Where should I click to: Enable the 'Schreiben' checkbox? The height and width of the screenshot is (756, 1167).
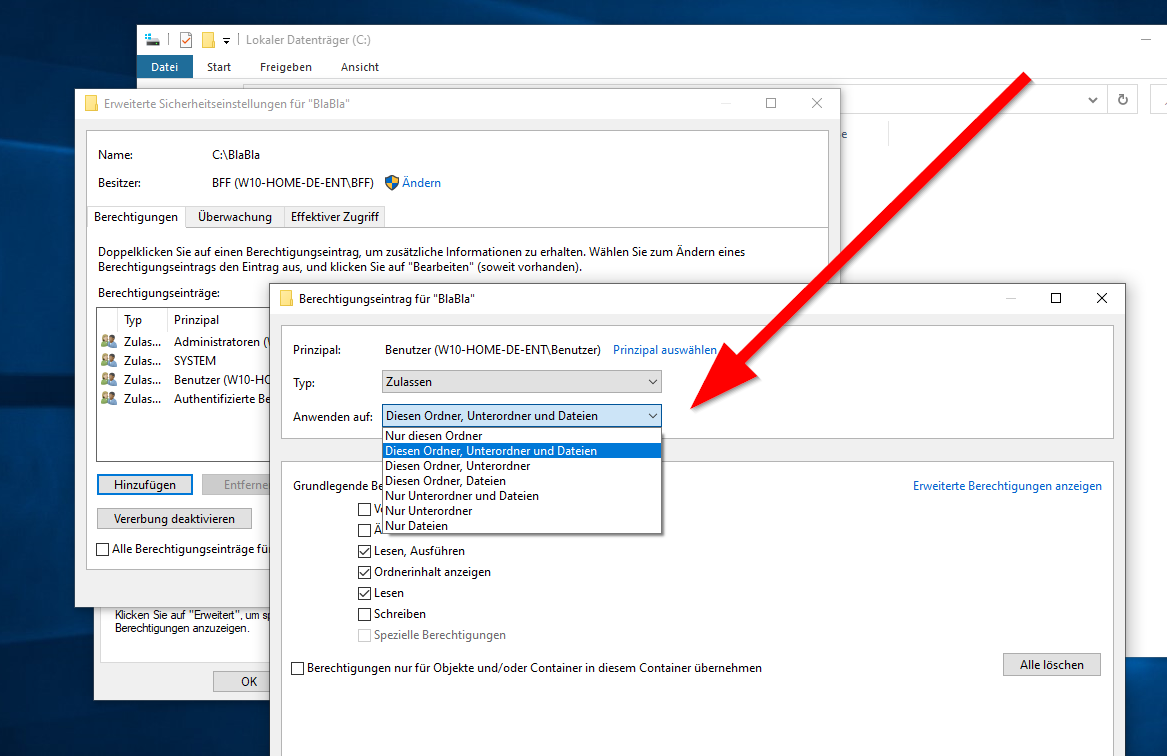(365, 614)
